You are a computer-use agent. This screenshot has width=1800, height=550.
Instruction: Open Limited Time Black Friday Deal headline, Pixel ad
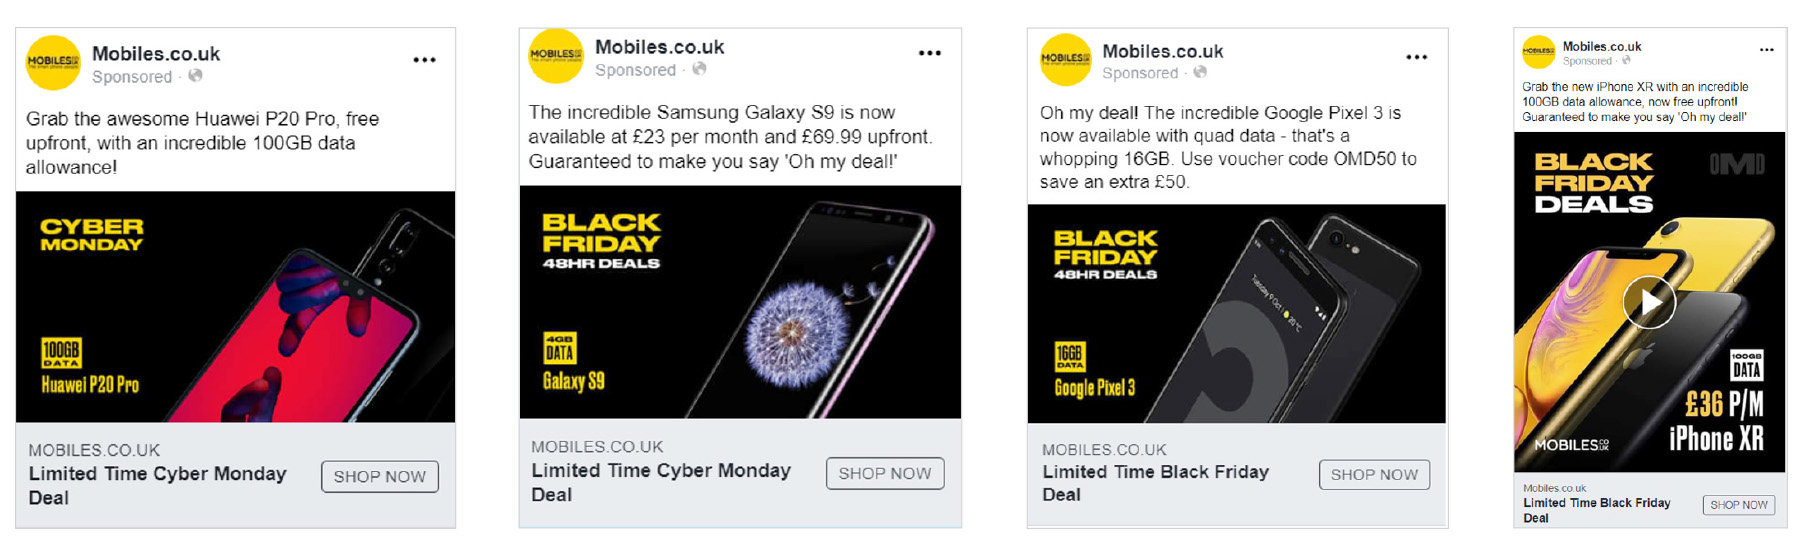pyautogui.click(x=1155, y=482)
